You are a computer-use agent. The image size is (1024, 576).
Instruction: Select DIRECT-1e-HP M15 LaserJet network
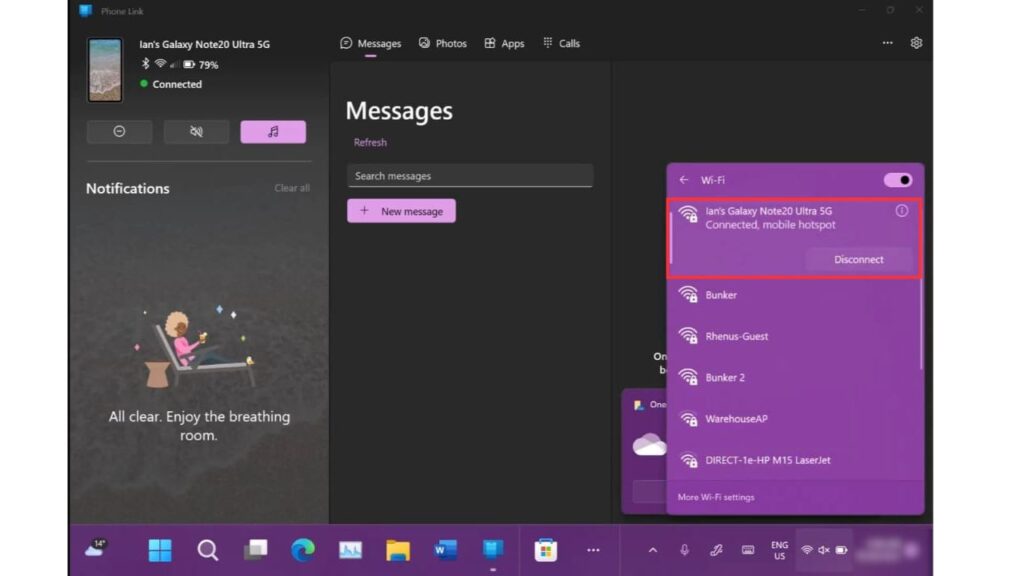793,460
